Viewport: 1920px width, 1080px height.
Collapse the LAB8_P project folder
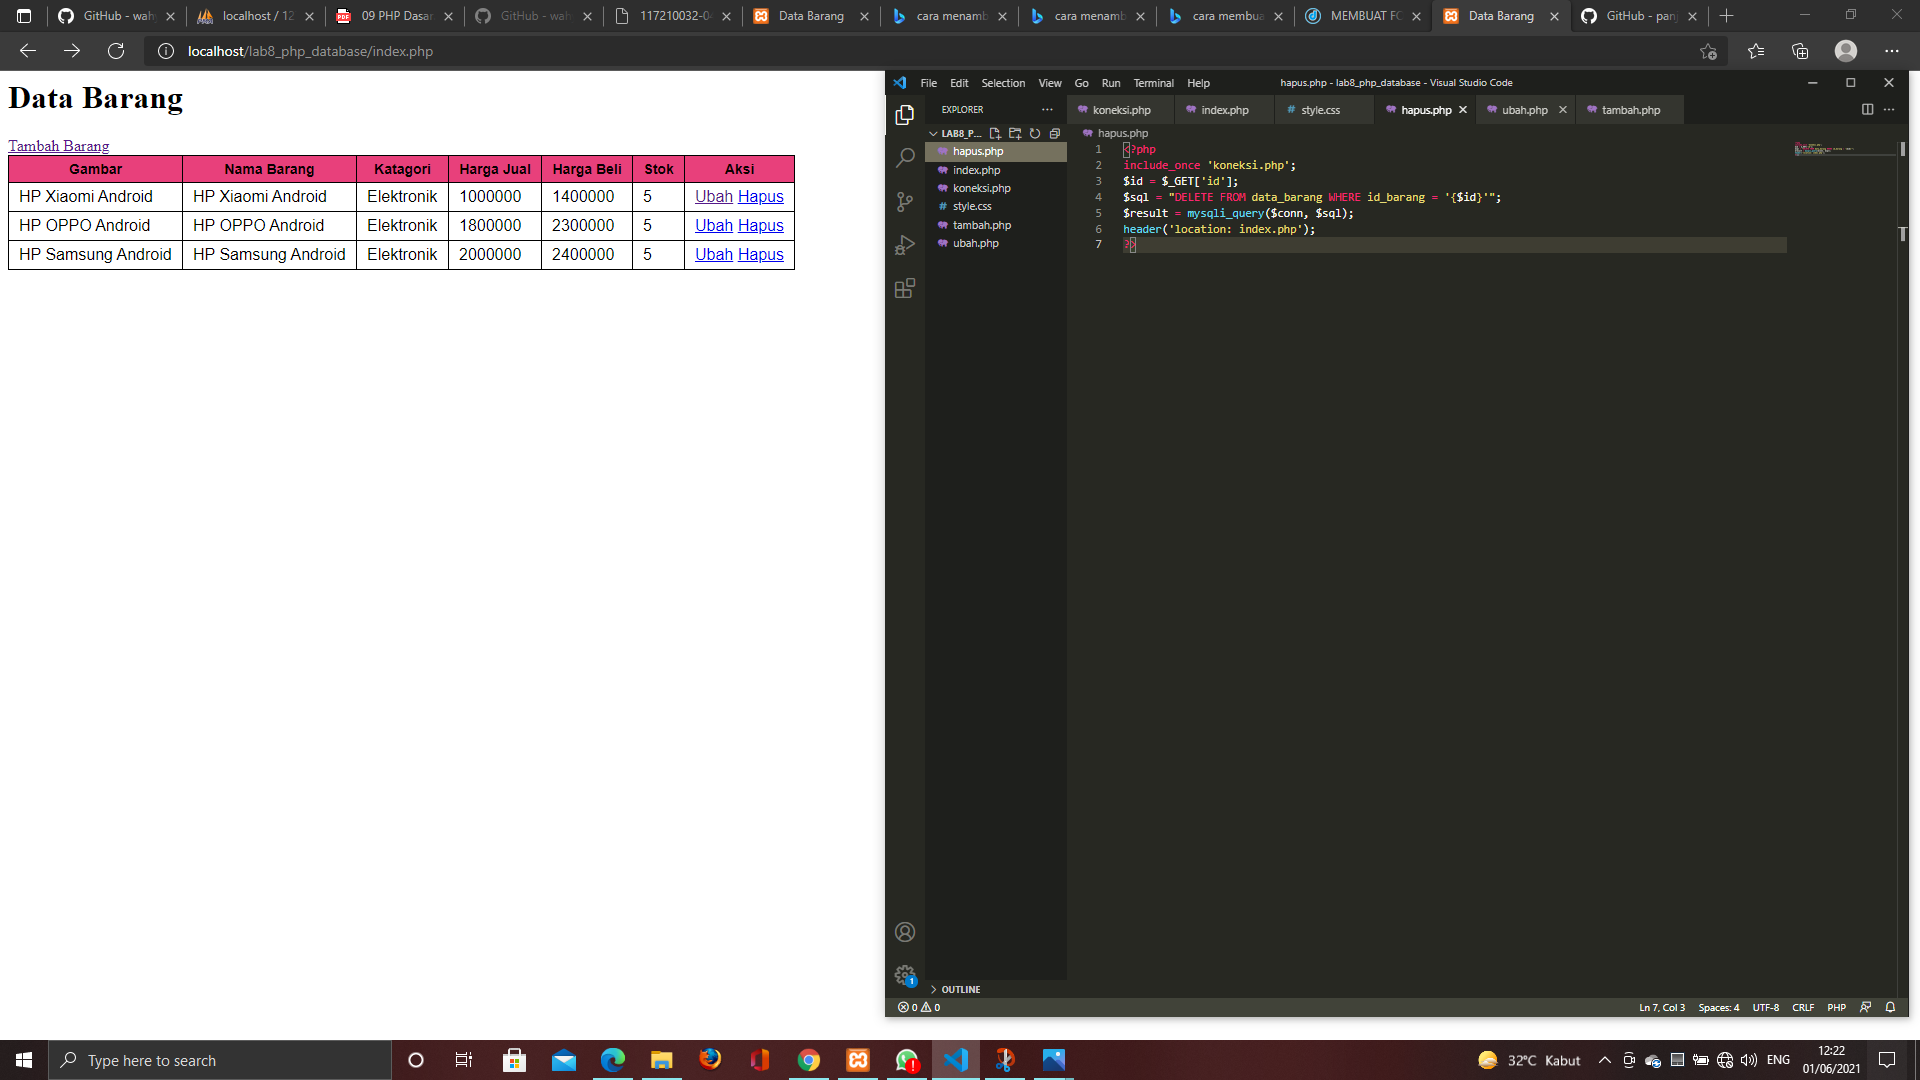pyautogui.click(x=933, y=132)
